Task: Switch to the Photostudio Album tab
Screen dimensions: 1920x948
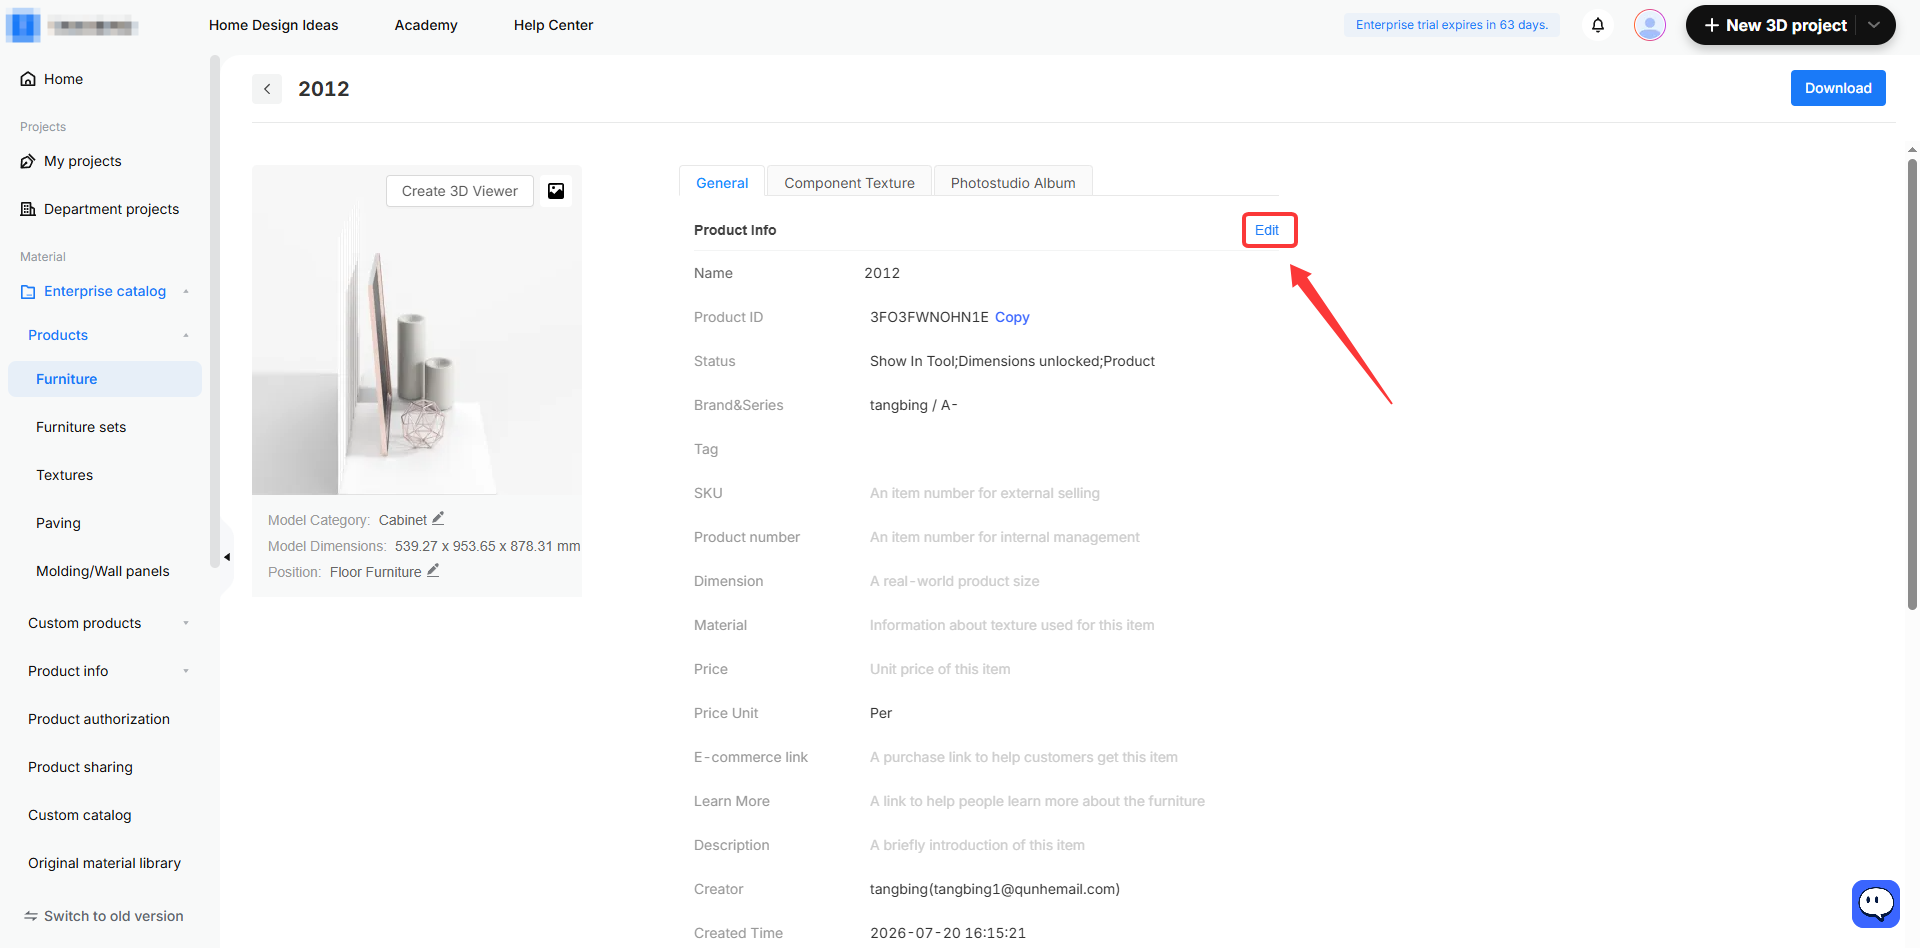Action: click(x=1013, y=182)
